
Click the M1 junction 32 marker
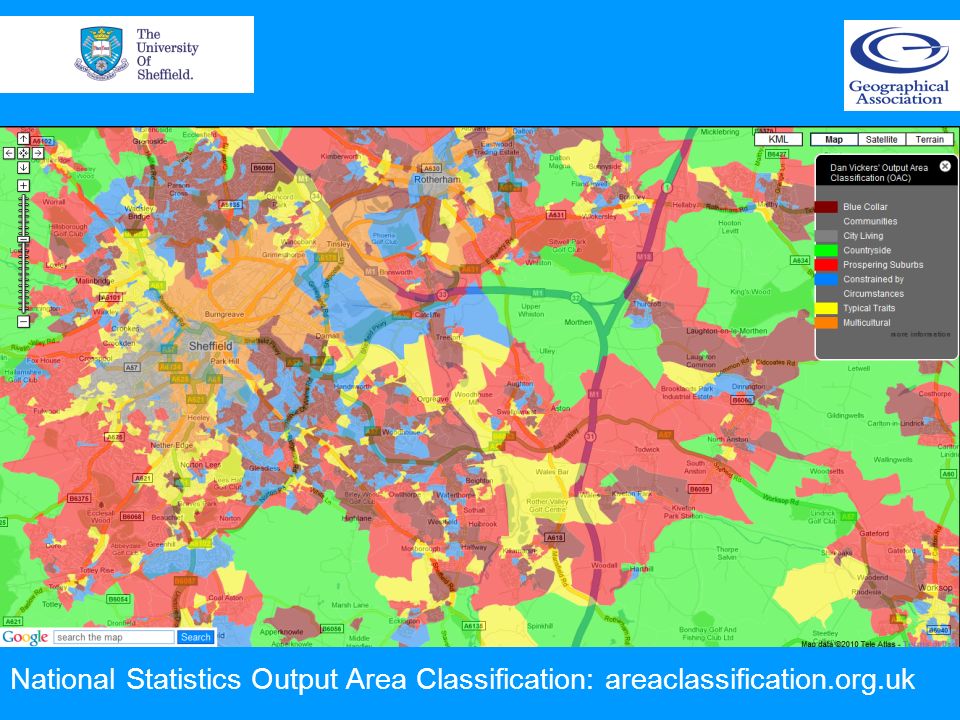pyautogui.click(x=576, y=298)
